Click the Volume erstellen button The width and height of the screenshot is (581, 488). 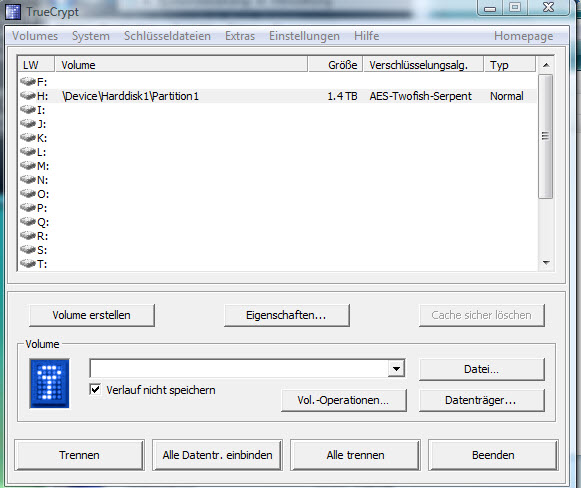coord(92,315)
